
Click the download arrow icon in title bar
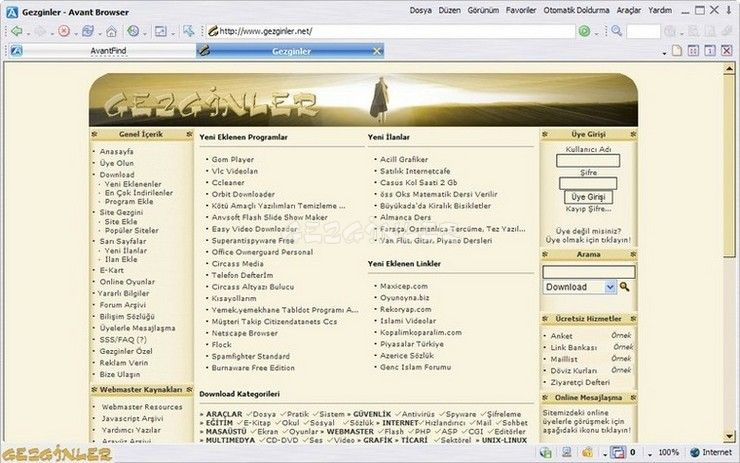click(729, 10)
